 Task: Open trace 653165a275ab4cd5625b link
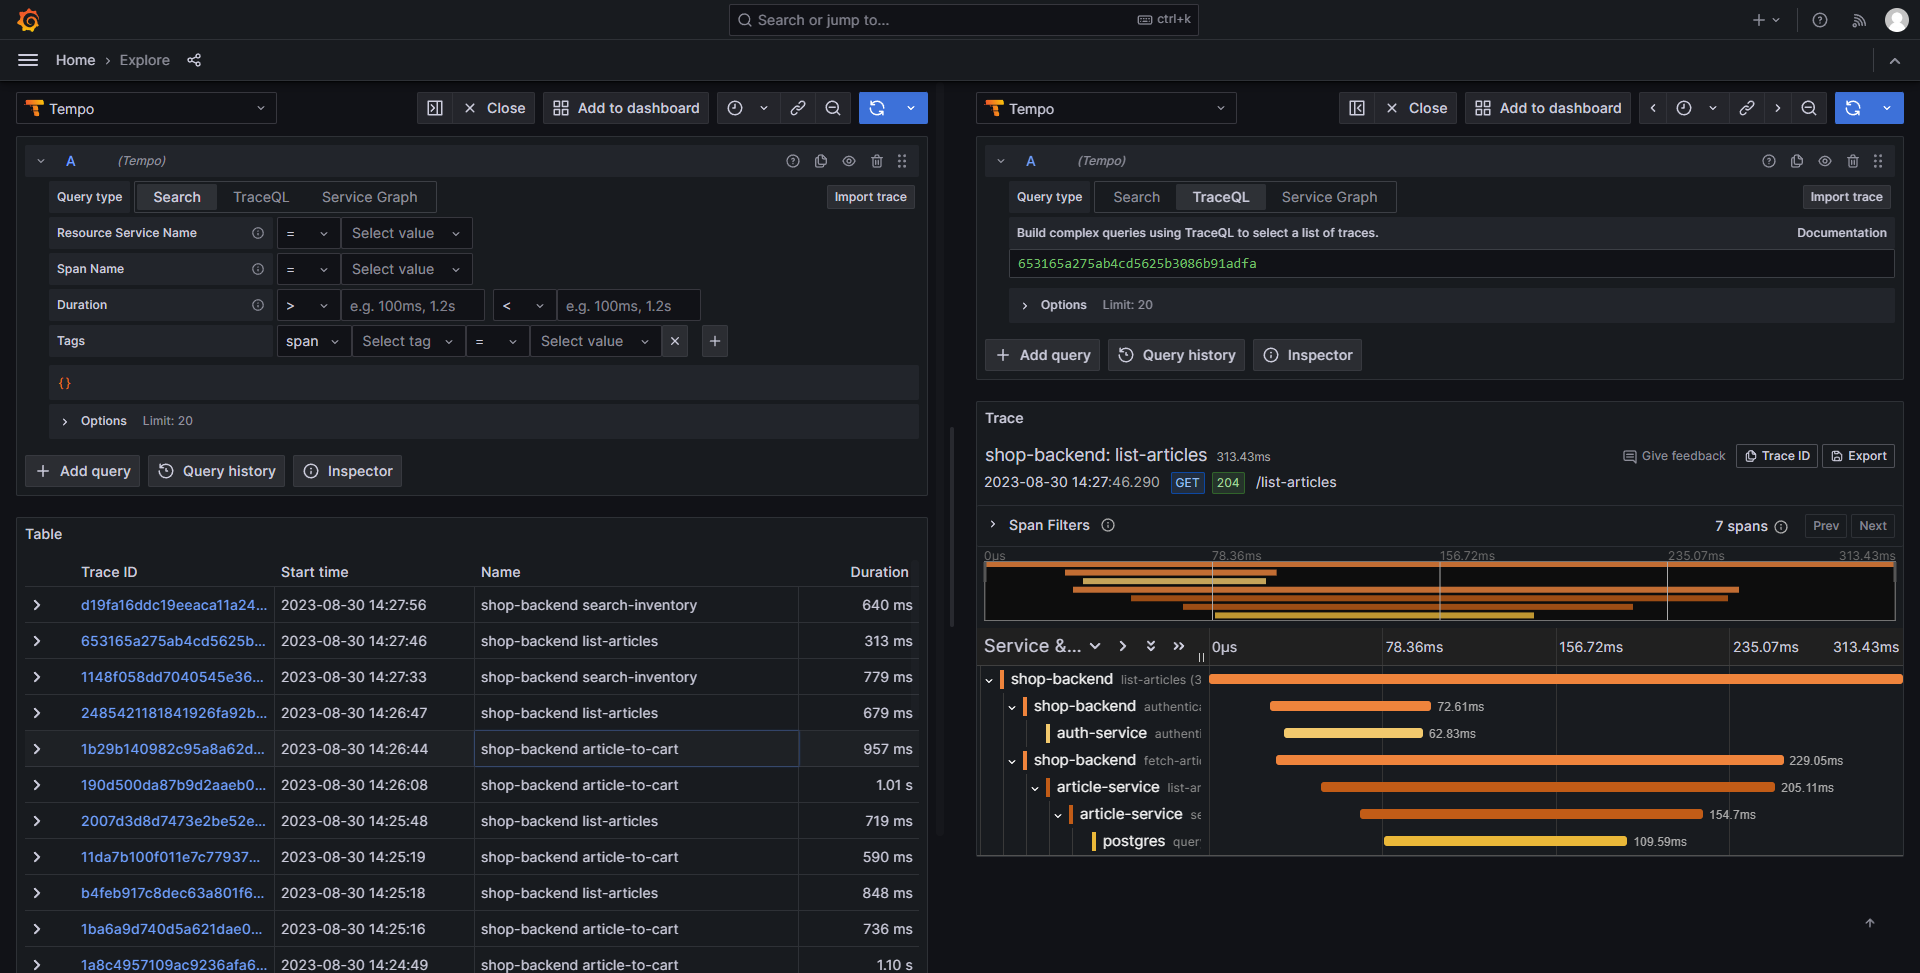[173, 641]
